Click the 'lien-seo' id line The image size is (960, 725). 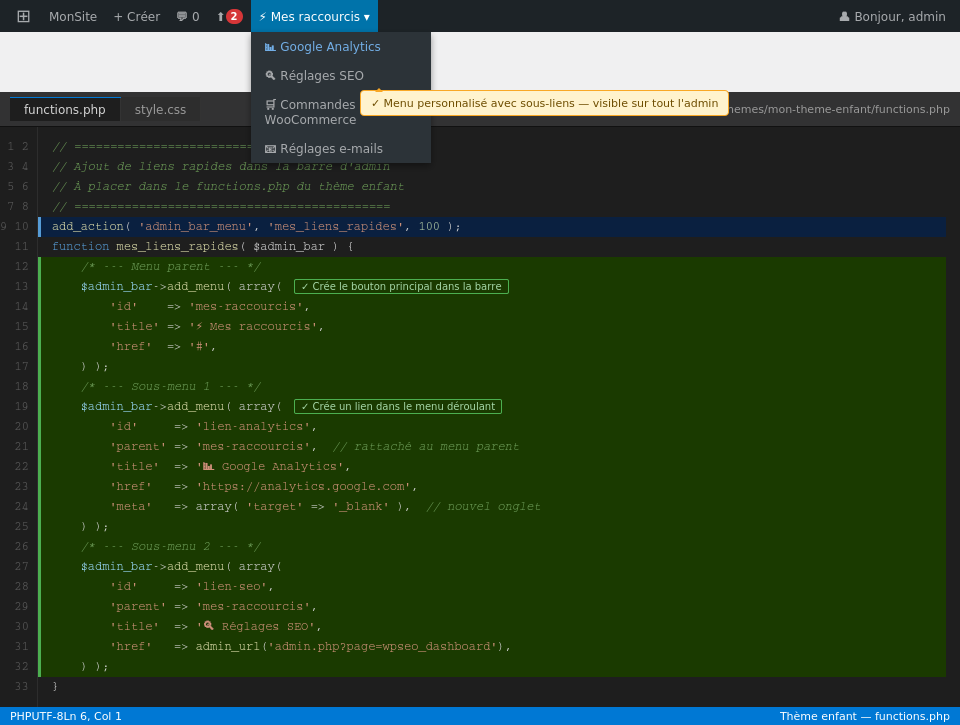tap(192, 586)
